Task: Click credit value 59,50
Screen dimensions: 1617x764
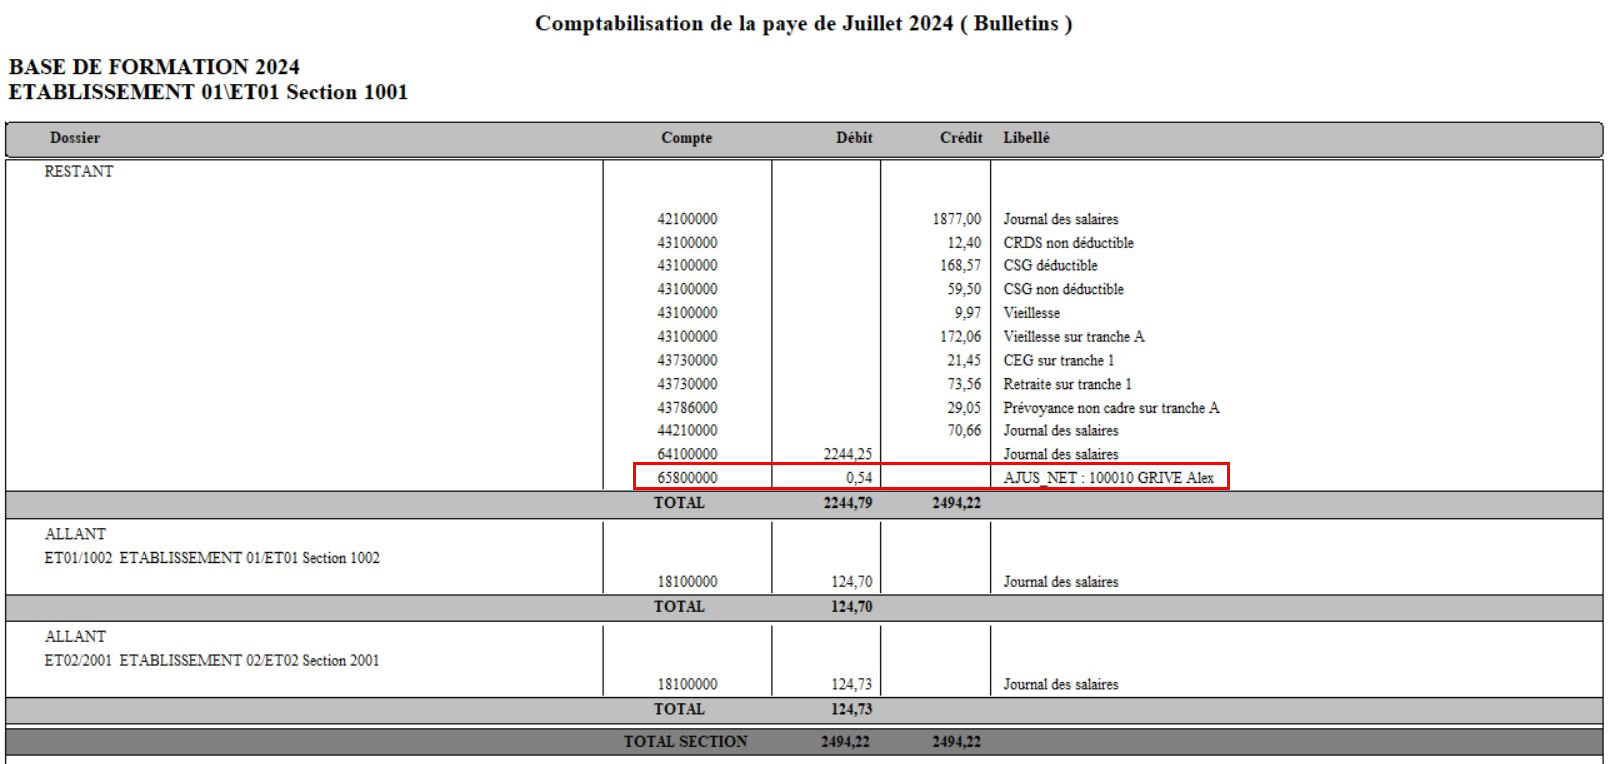Action: [964, 290]
